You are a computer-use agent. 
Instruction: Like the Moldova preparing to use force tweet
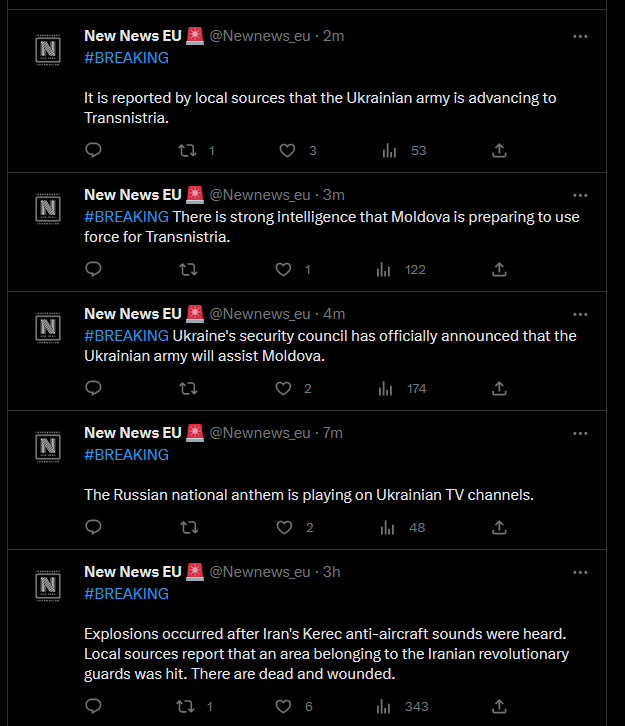pyautogui.click(x=283, y=269)
